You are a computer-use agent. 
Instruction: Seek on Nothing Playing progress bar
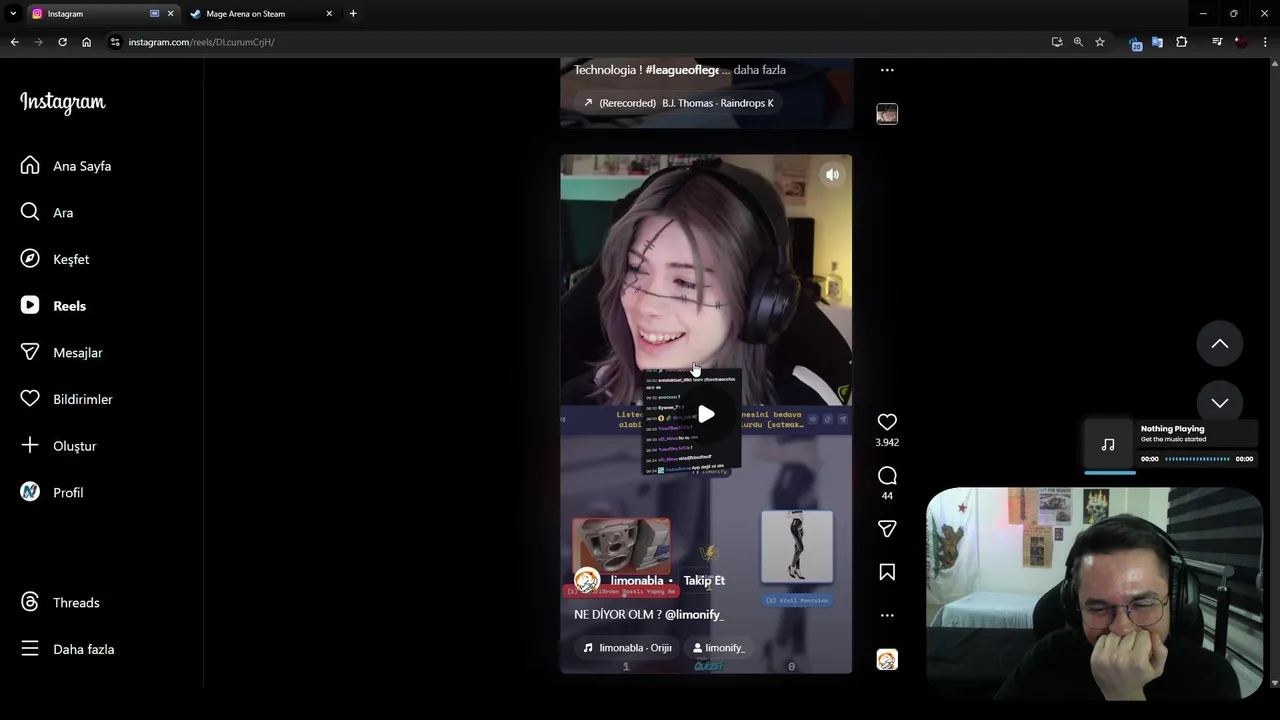(x=1197, y=459)
